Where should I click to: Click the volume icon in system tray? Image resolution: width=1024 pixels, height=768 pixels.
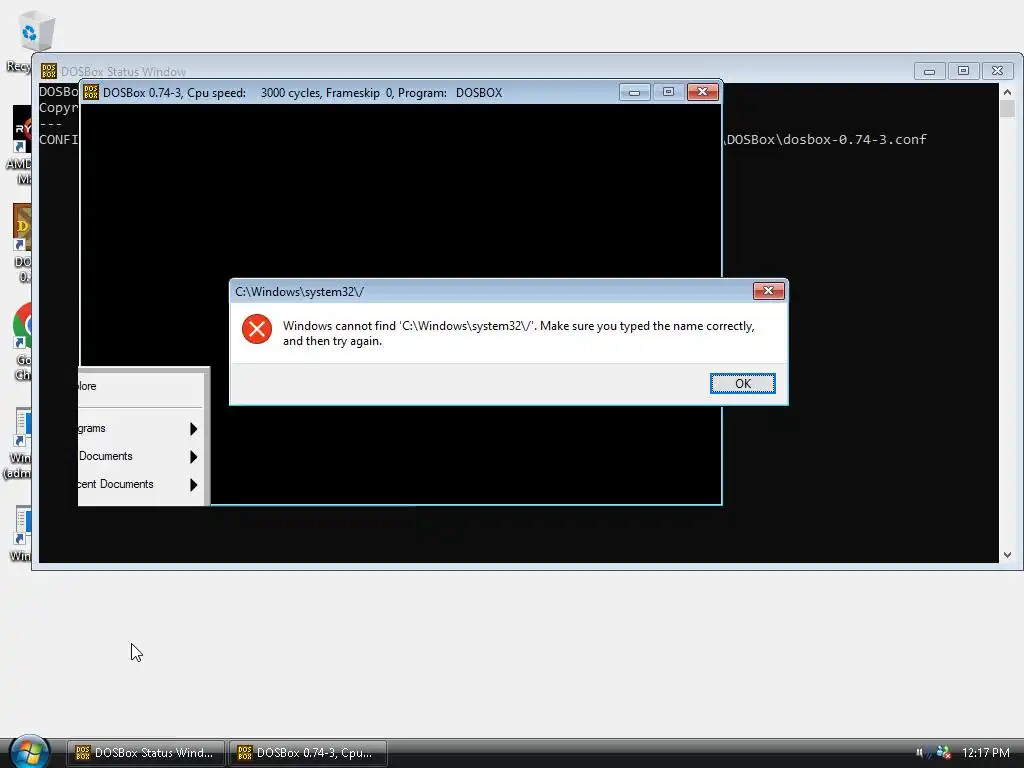(920, 752)
